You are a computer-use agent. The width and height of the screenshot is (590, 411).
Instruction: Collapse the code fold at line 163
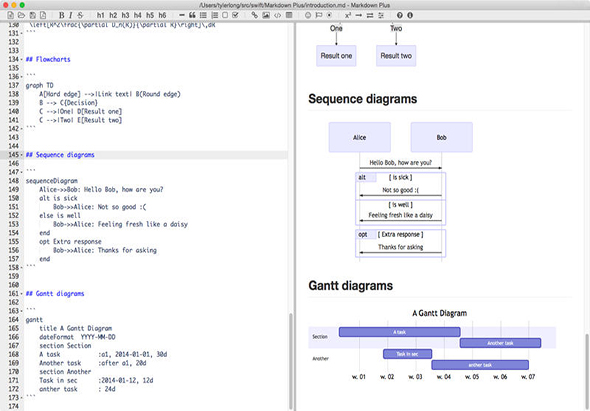21,311
